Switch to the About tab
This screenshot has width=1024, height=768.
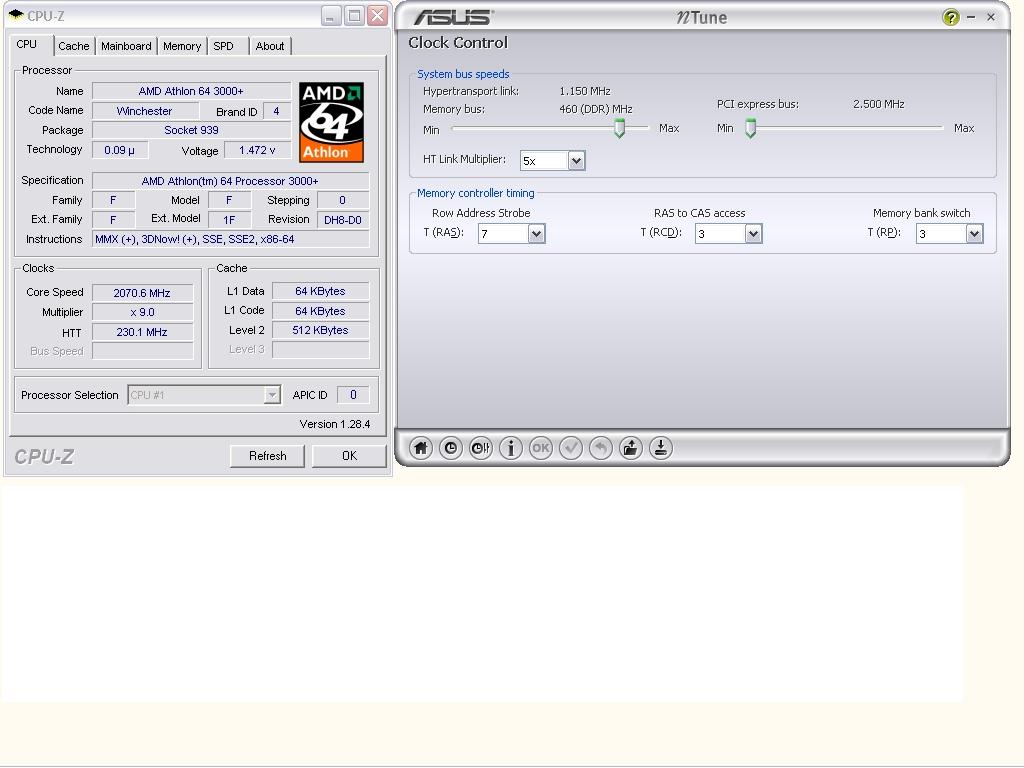point(270,46)
